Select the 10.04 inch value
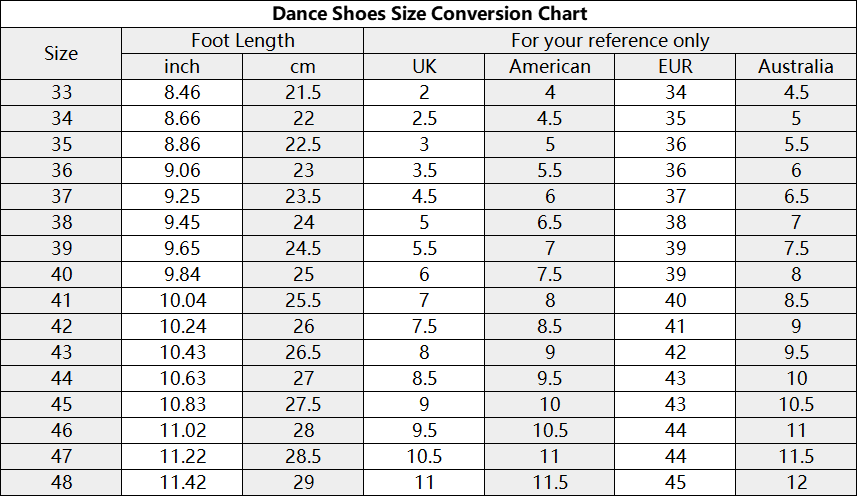857x496 pixels. [182, 300]
